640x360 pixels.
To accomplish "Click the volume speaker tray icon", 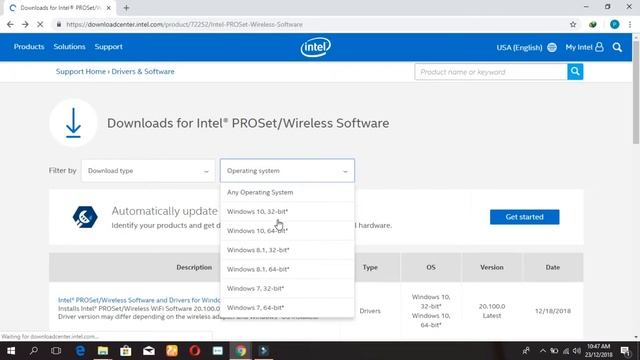I will click(576, 351).
